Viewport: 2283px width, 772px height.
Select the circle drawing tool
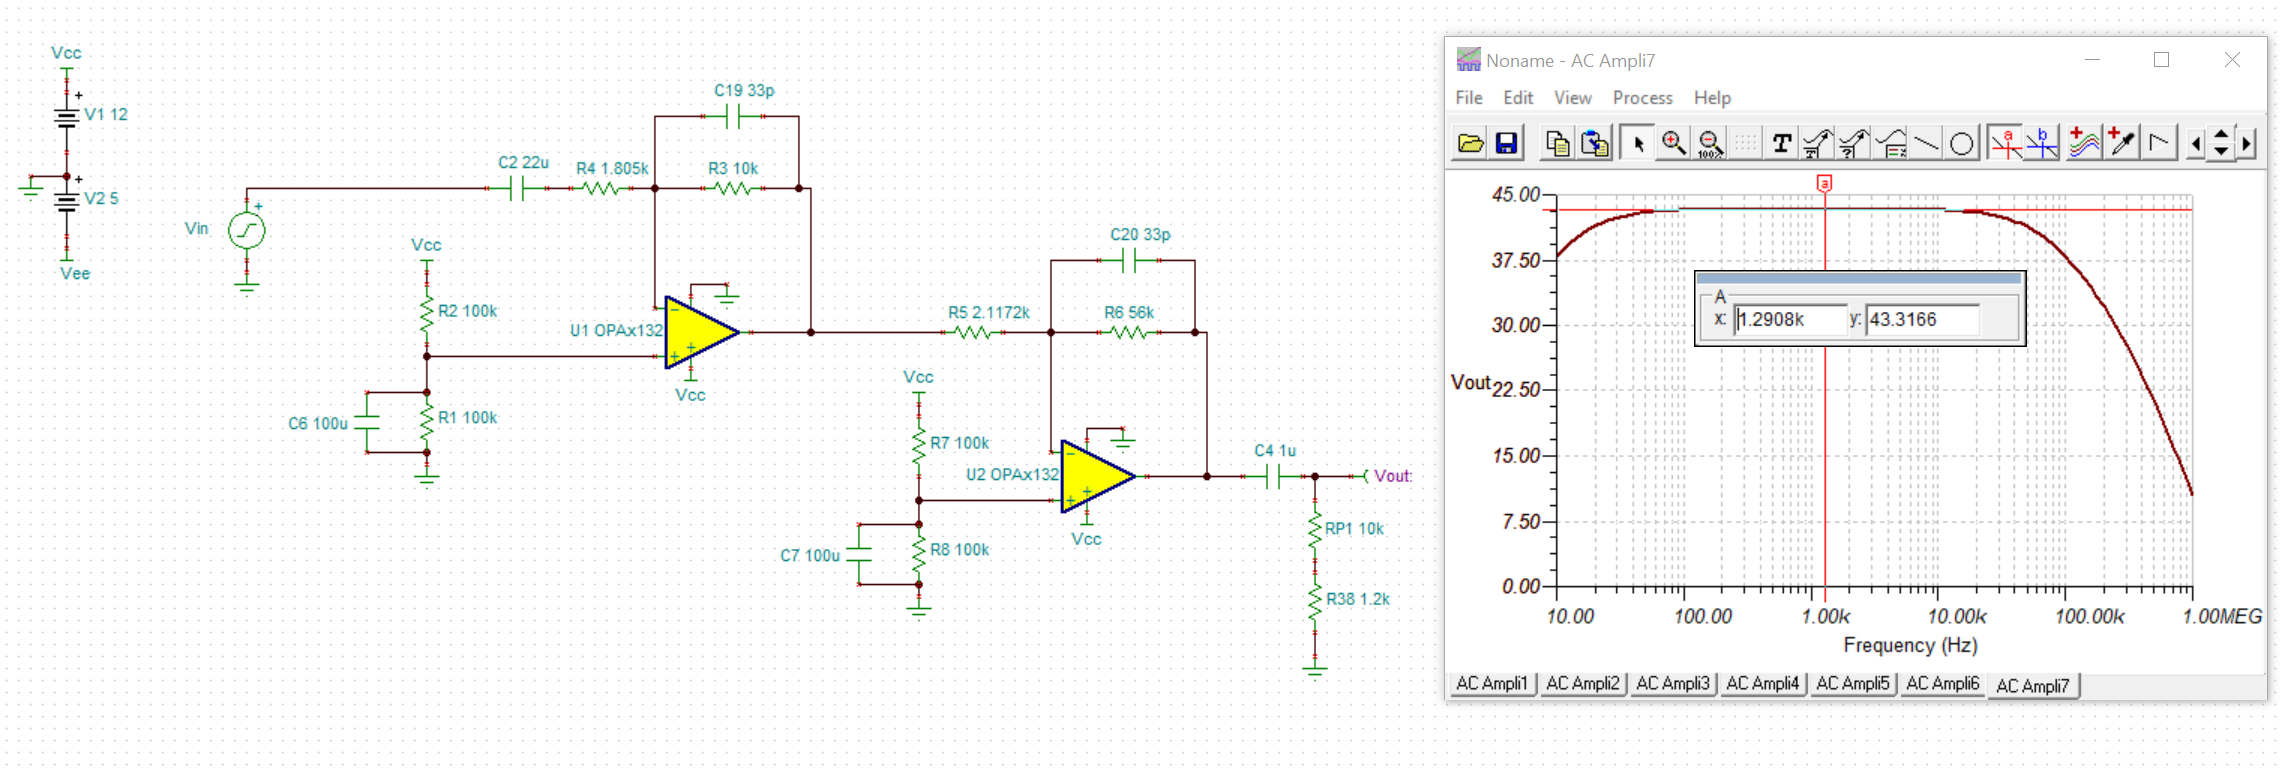pyautogui.click(x=1962, y=144)
